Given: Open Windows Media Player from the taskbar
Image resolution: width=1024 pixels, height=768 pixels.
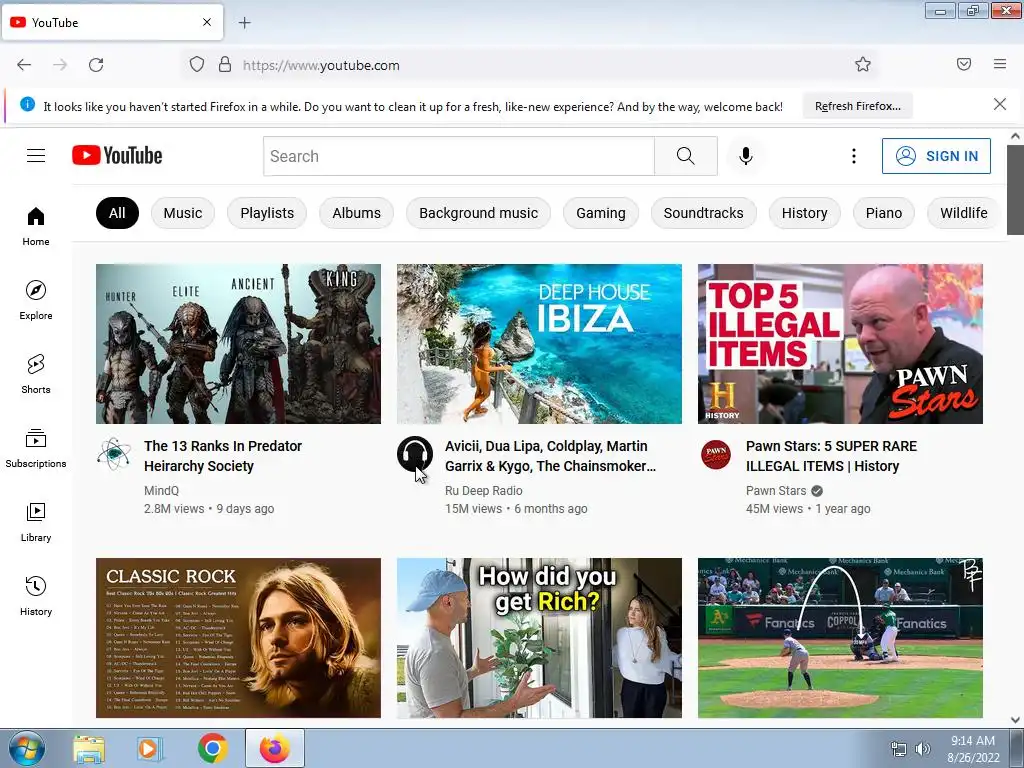Looking at the screenshot, I should point(150,749).
